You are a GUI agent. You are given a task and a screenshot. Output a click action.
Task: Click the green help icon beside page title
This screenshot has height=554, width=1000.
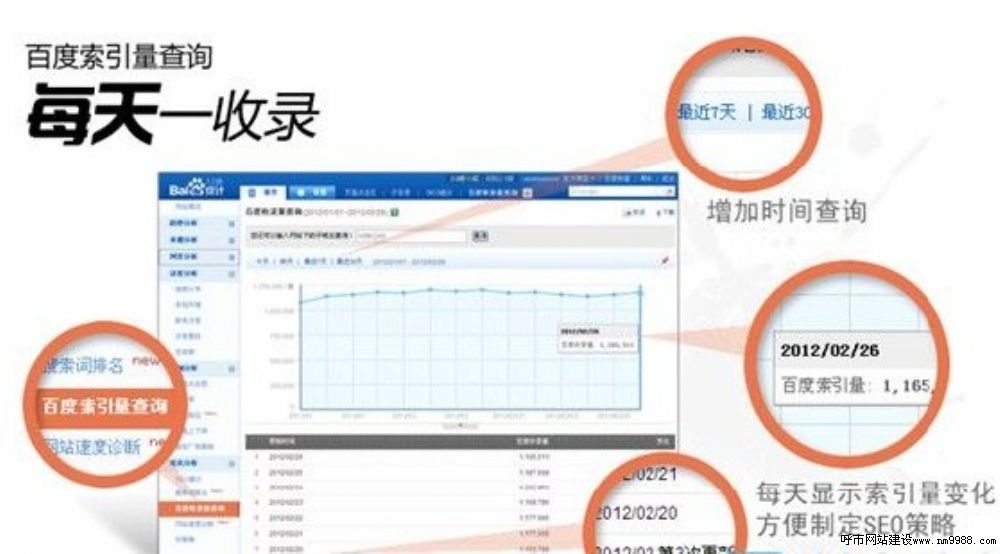(395, 212)
